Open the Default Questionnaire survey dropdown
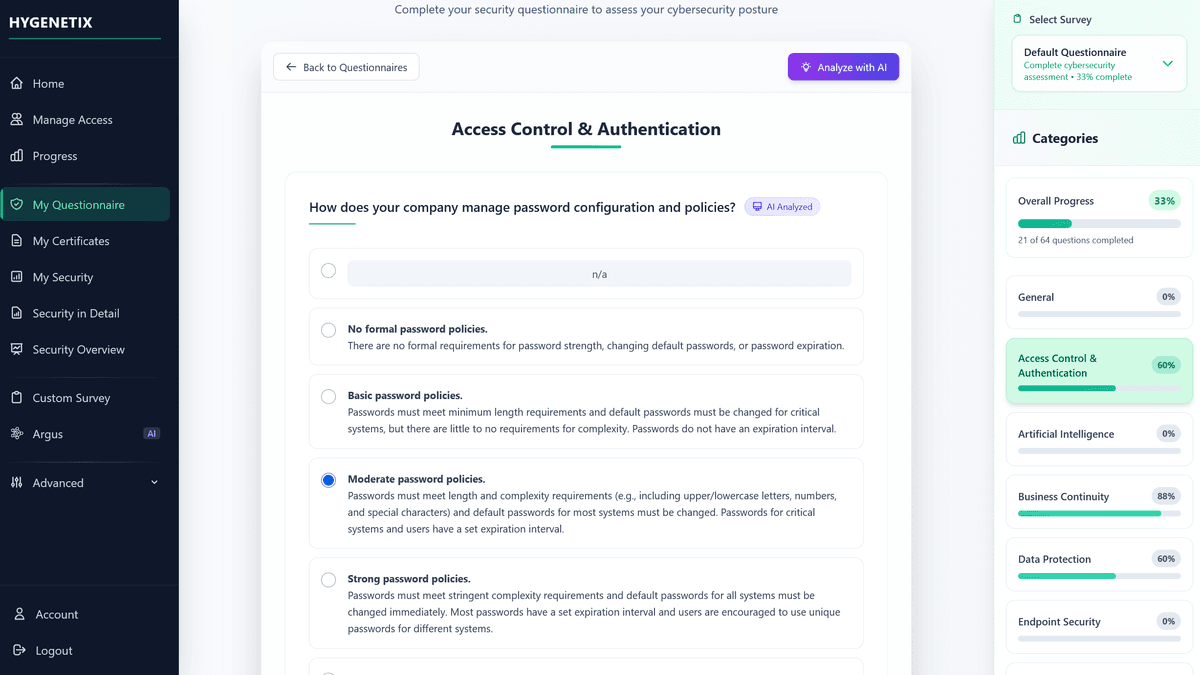This screenshot has height=675, width=1200. [x=1099, y=64]
